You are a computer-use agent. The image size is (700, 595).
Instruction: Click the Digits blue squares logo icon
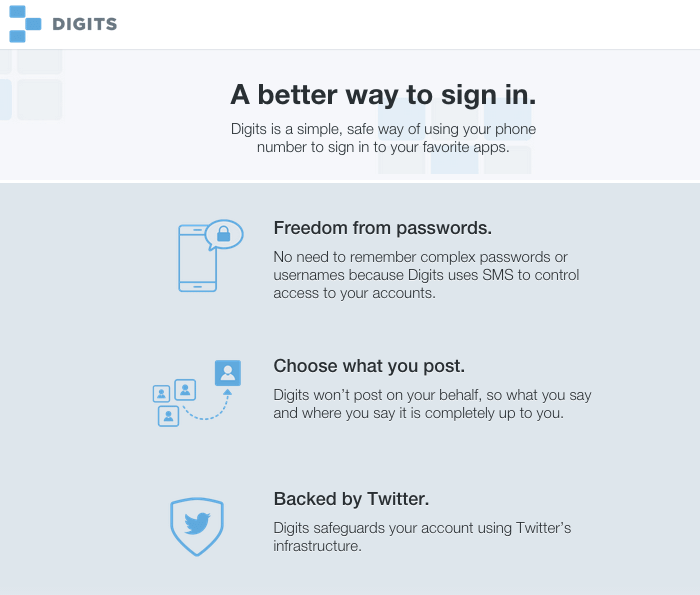[x=25, y=24]
